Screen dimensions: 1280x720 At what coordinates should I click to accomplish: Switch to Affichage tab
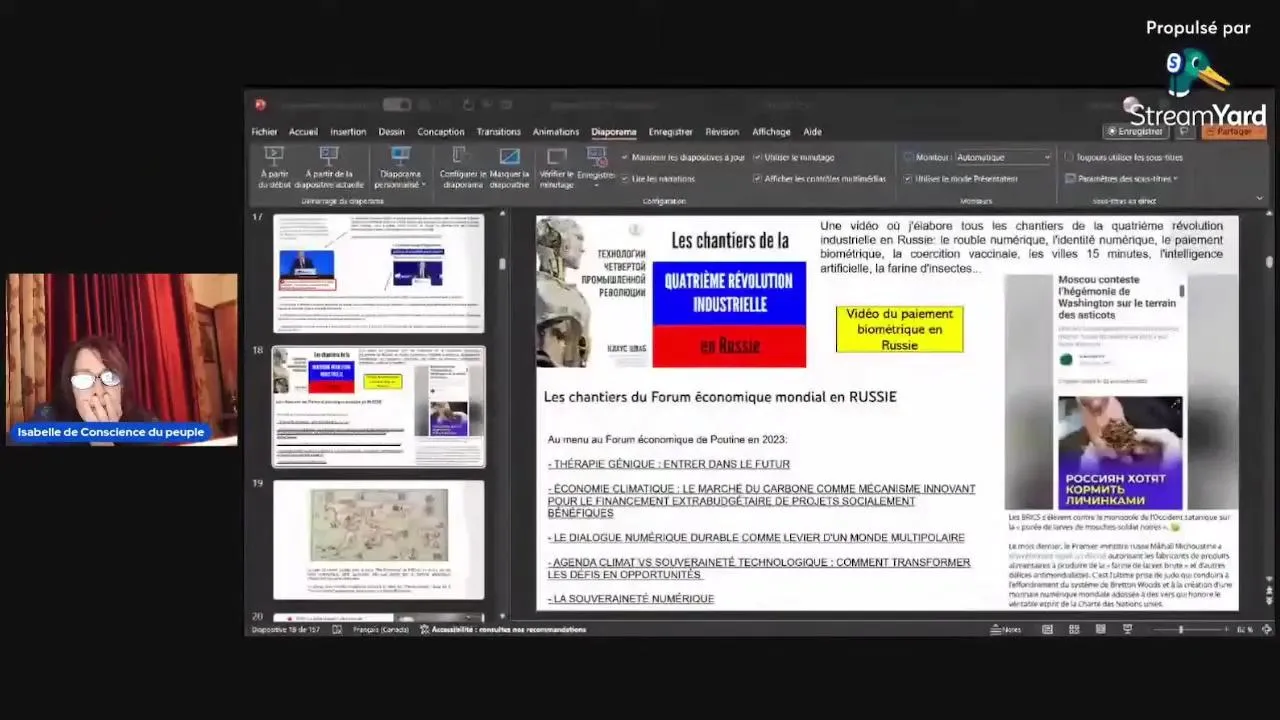(x=771, y=132)
